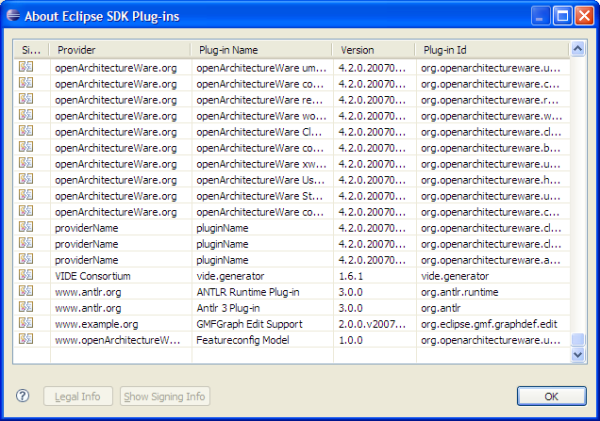Click the Legal Info button
Screen dimensions: 600x421
(x=78, y=396)
